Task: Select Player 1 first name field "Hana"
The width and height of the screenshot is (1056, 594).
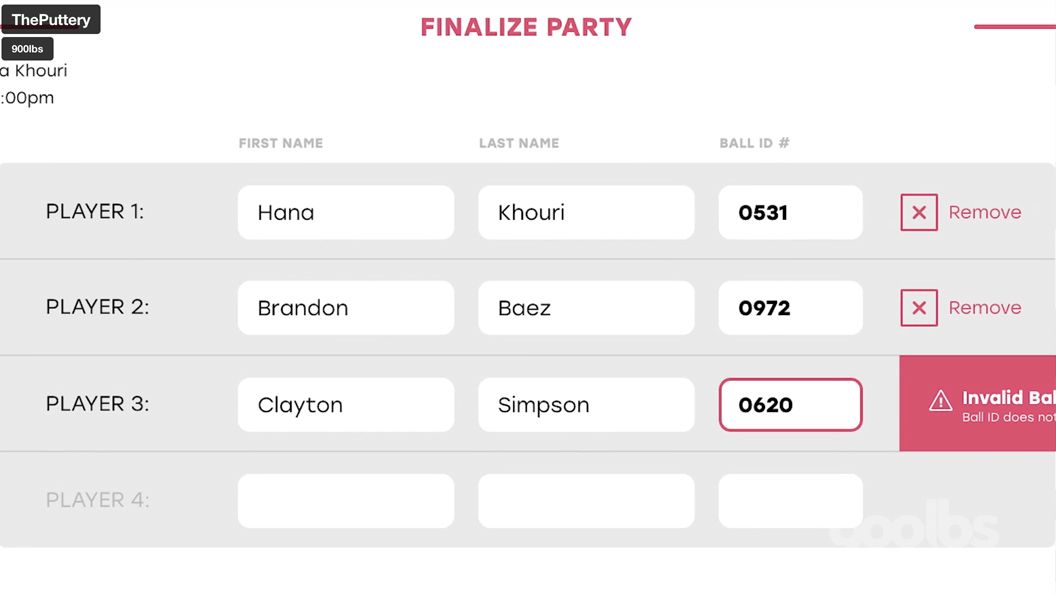Action: coord(345,212)
